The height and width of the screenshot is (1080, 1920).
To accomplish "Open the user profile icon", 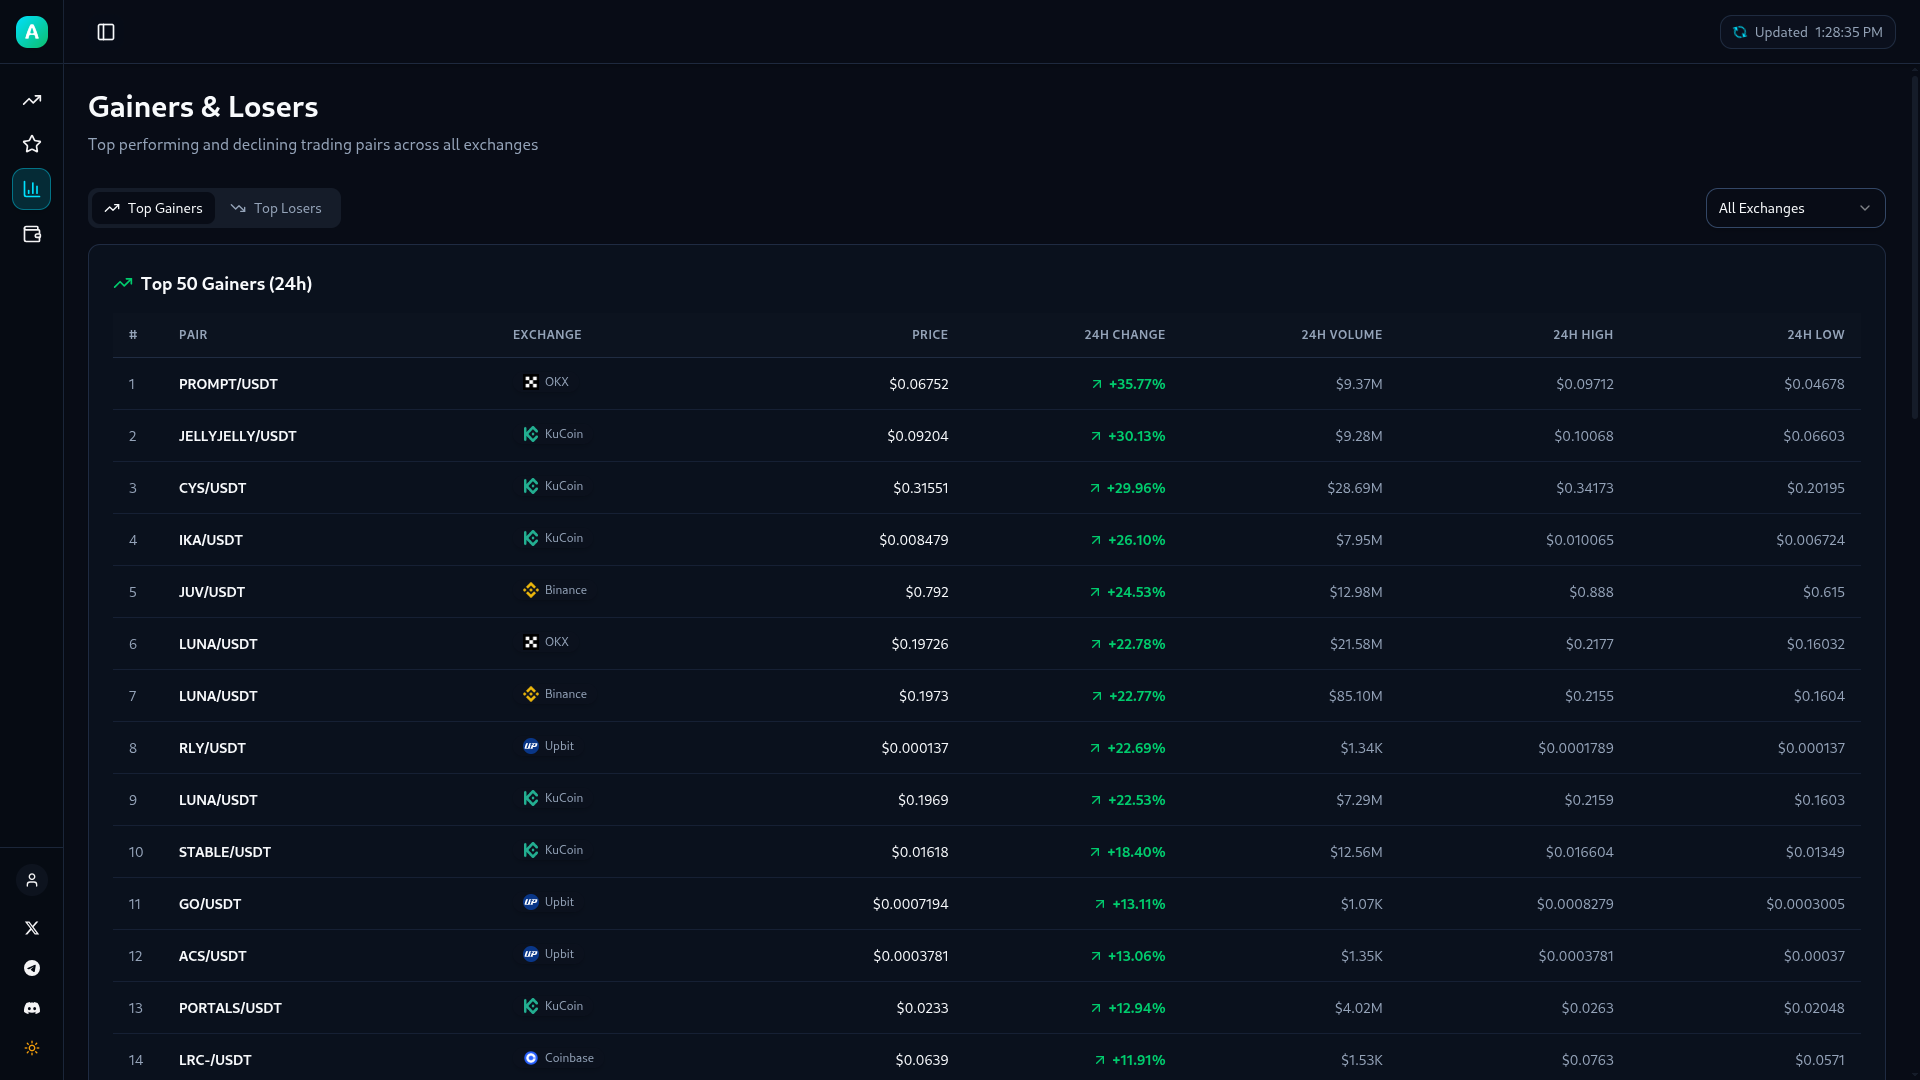I will click(x=32, y=880).
